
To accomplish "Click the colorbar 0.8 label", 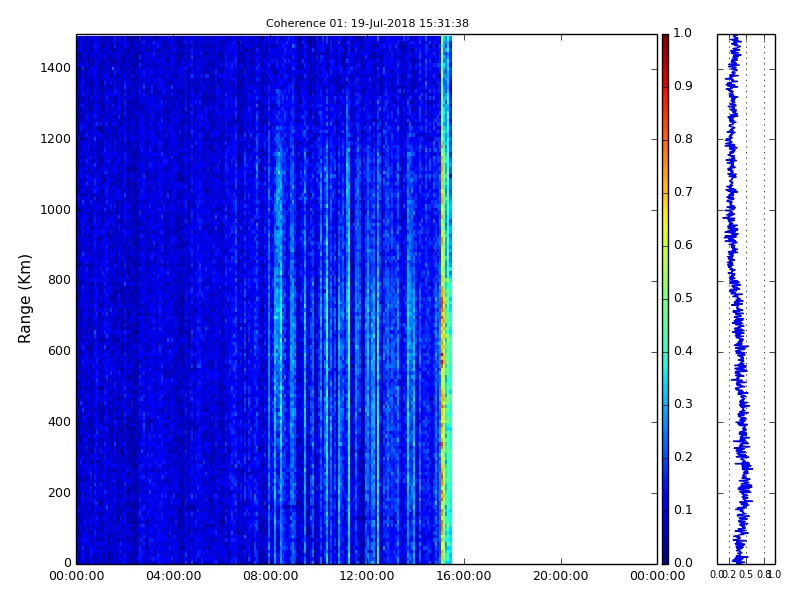I will [683, 139].
